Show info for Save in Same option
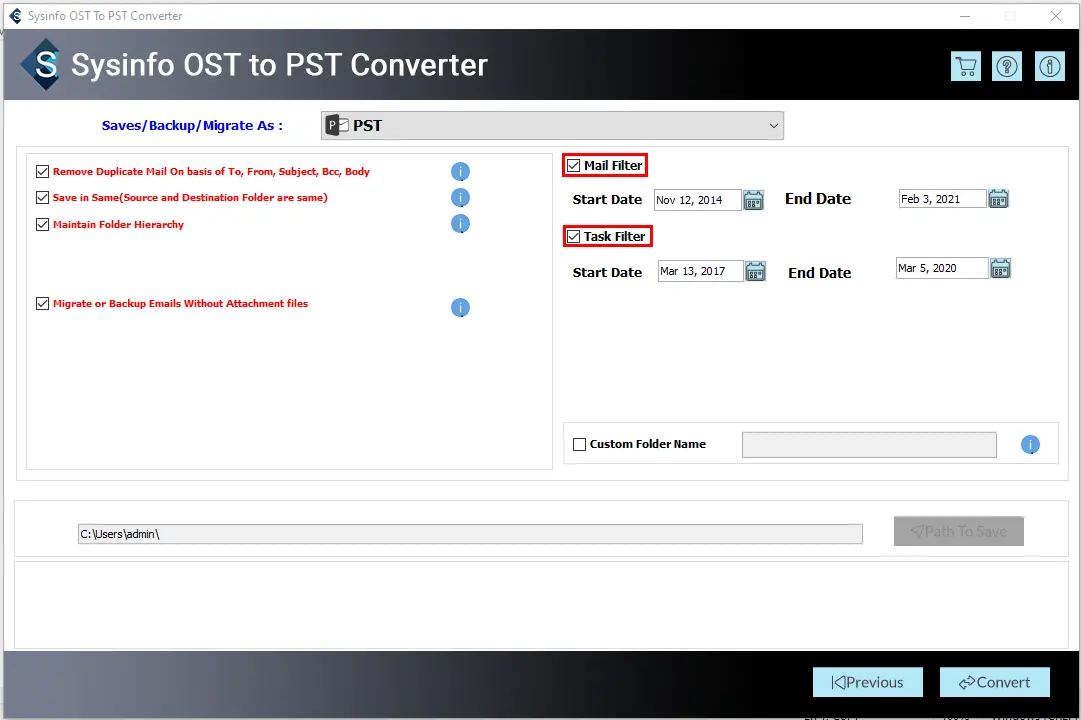The height and width of the screenshot is (720, 1081). 460,198
